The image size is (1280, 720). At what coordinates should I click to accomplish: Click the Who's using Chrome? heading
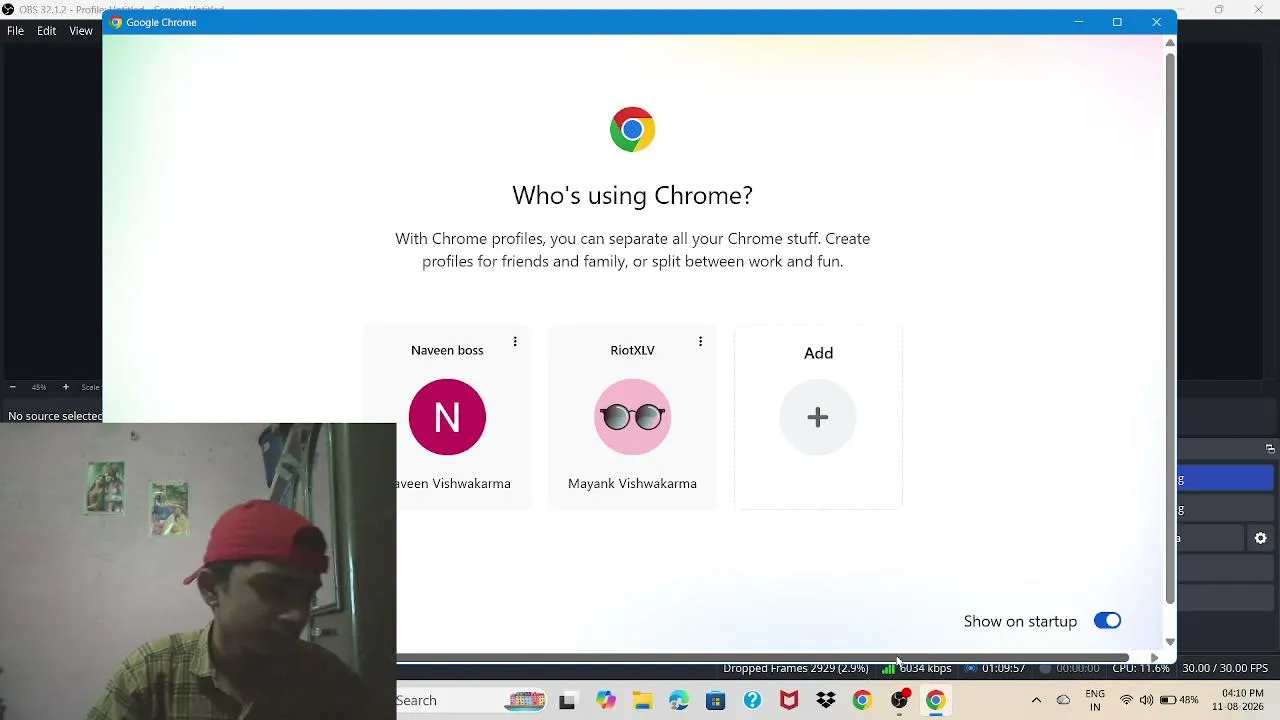pyautogui.click(x=632, y=195)
